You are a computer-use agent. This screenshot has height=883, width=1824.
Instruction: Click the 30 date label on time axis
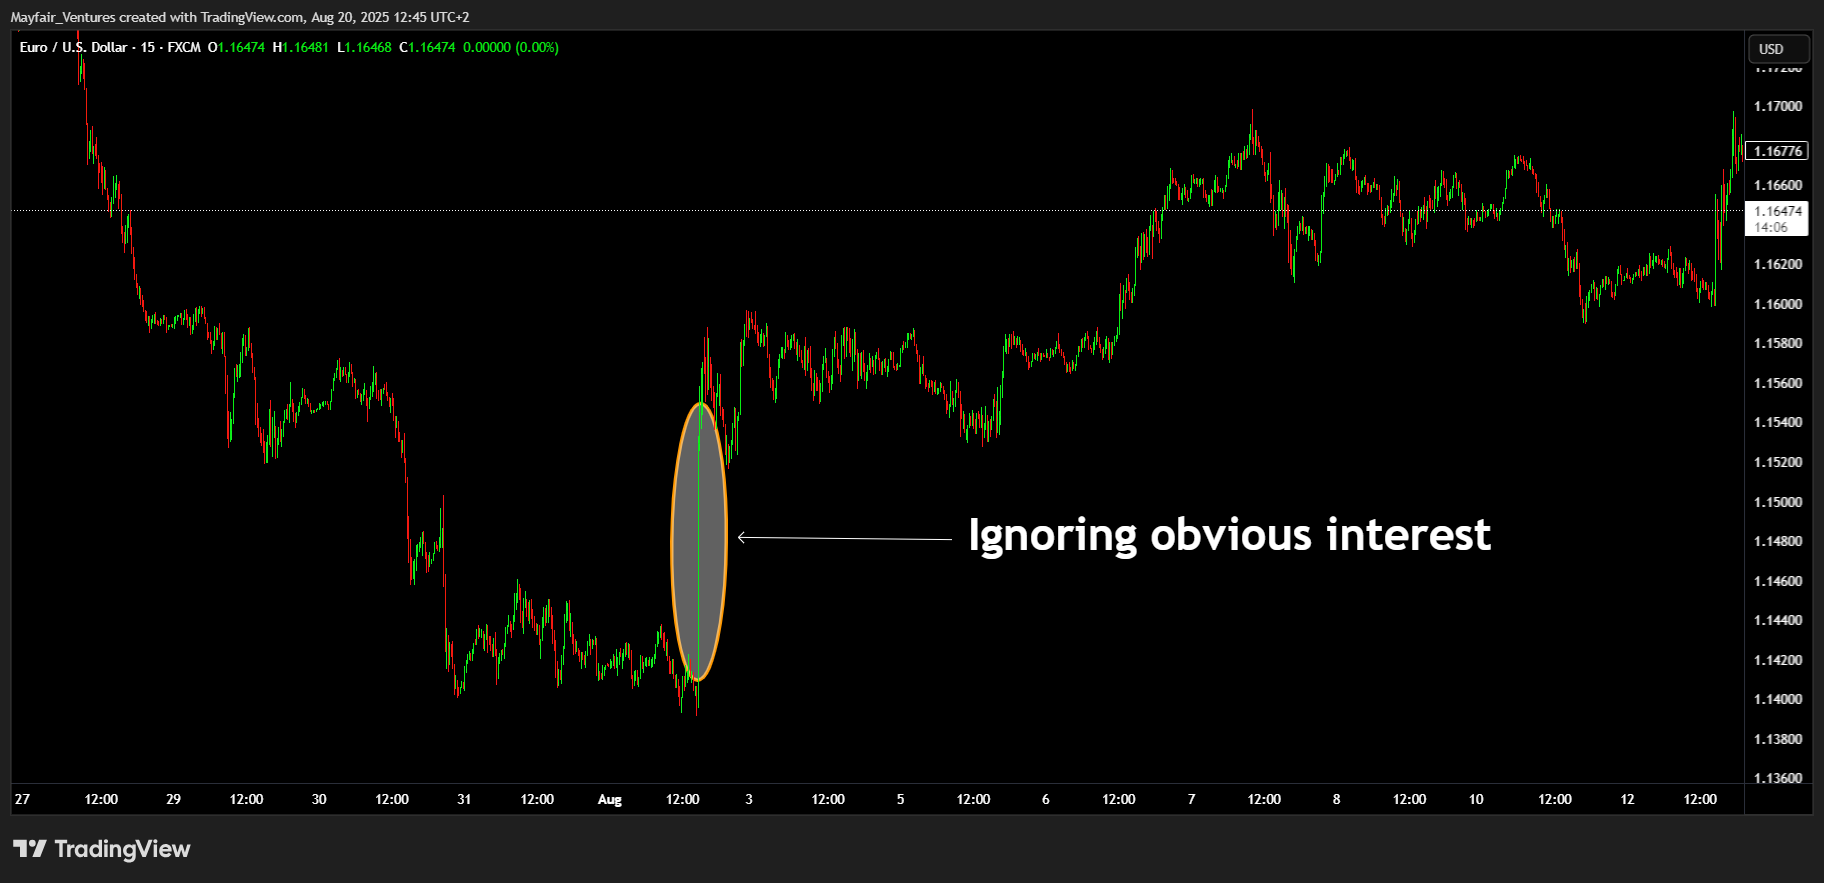(x=319, y=799)
